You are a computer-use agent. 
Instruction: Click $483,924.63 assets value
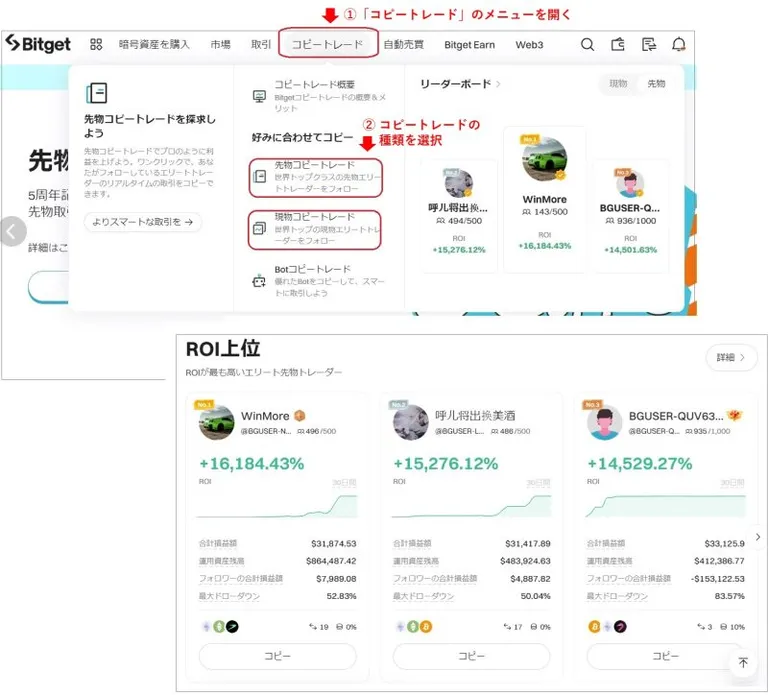[x=525, y=561]
